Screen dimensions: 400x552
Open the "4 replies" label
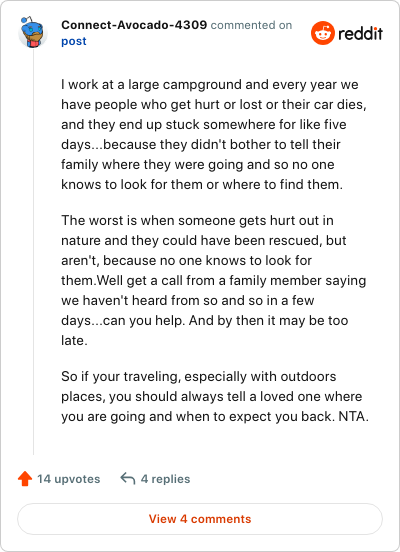[165, 479]
